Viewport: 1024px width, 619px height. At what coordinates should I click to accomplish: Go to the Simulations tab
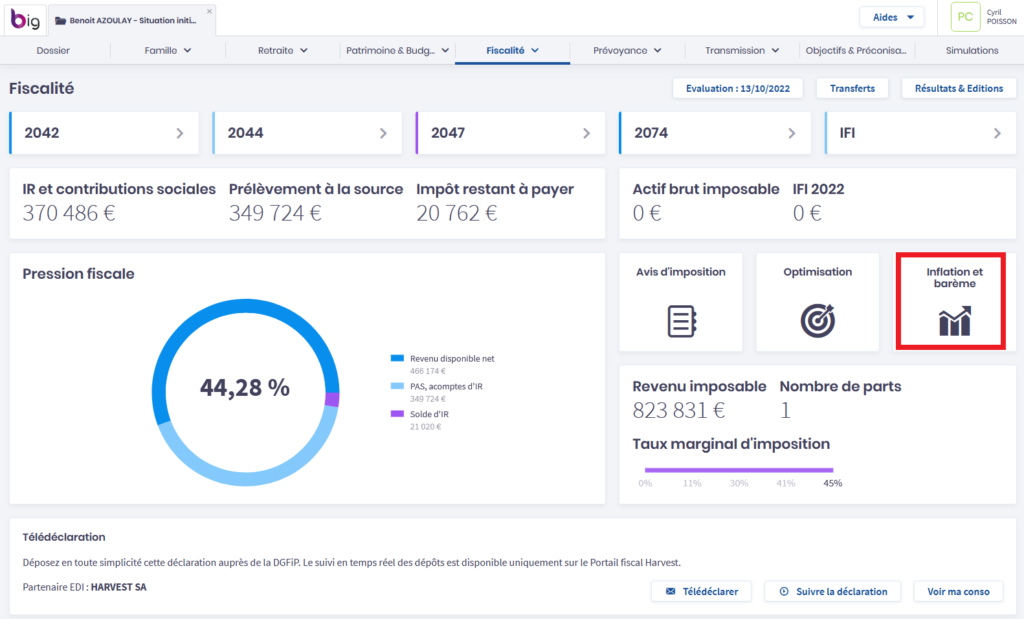pyautogui.click(x=971, y=50)
